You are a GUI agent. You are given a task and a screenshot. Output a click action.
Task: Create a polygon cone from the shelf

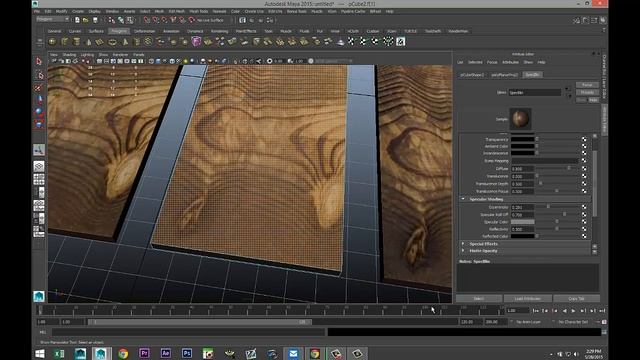tap(89, 41)
